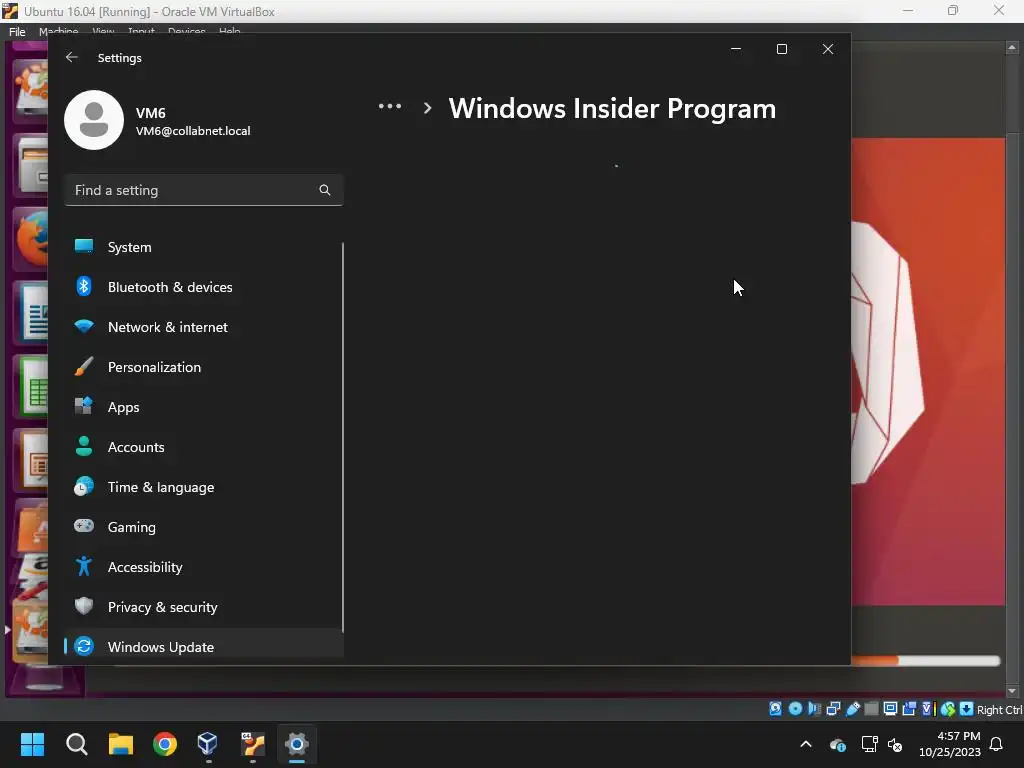Open Apps settings

[x=204, y=407]
